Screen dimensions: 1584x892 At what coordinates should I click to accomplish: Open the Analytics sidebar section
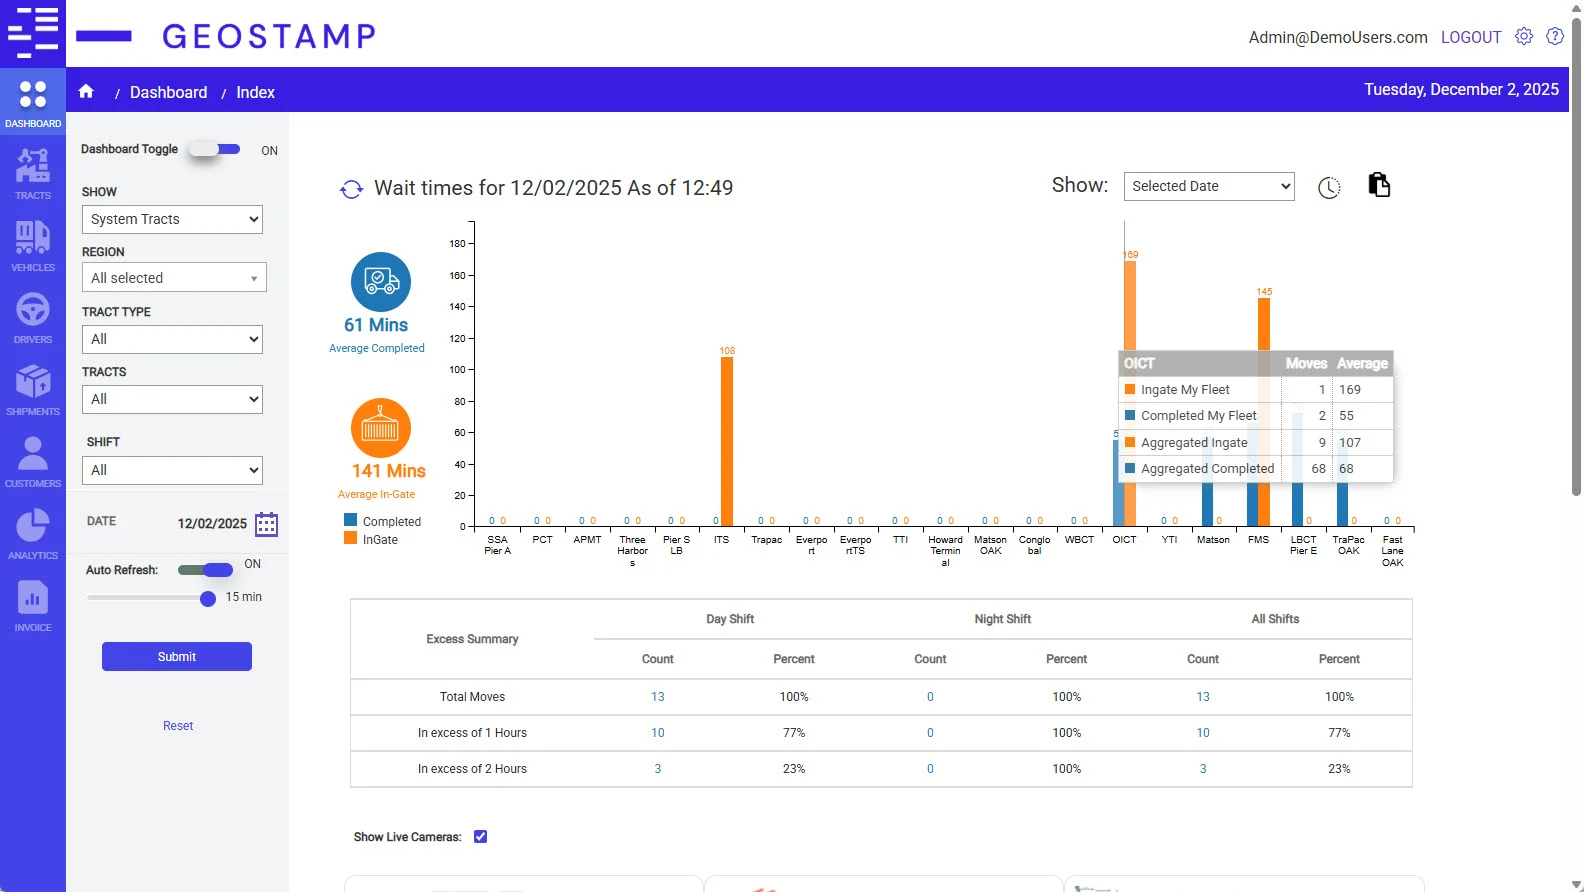[33, 534]
